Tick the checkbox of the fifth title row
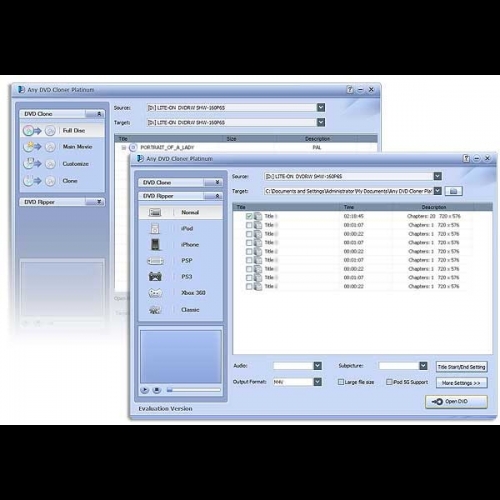The width and height of the screenshot is (500, 500). (249, 251)
